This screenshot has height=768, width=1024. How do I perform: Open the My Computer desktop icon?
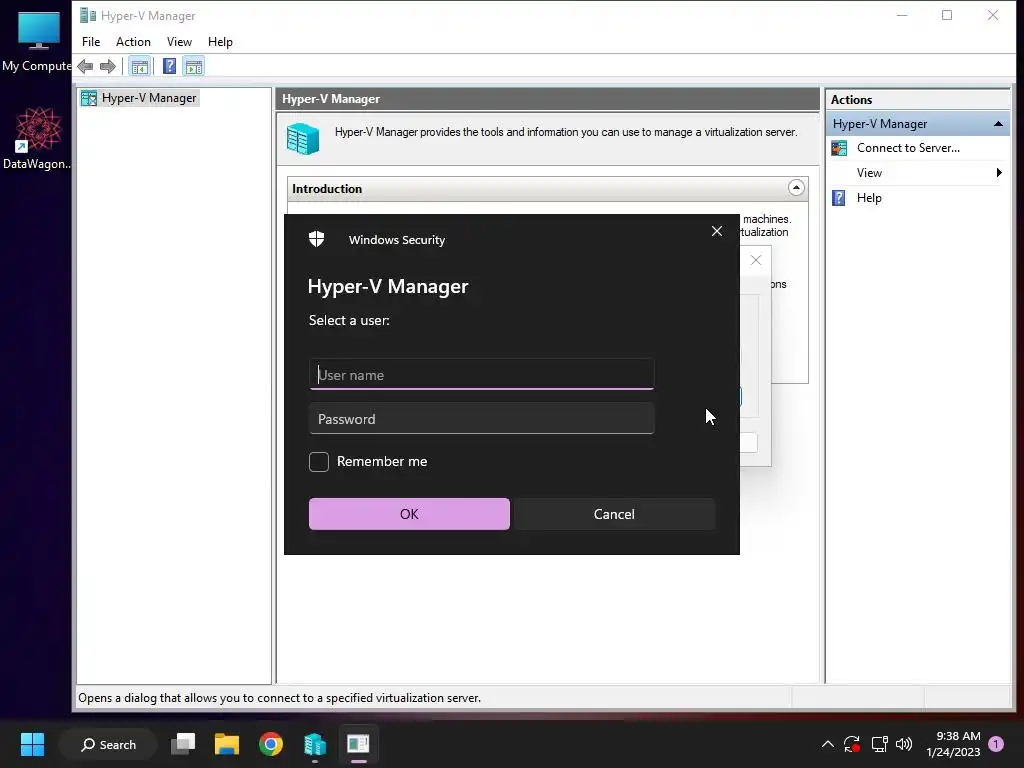click(38, 39)
